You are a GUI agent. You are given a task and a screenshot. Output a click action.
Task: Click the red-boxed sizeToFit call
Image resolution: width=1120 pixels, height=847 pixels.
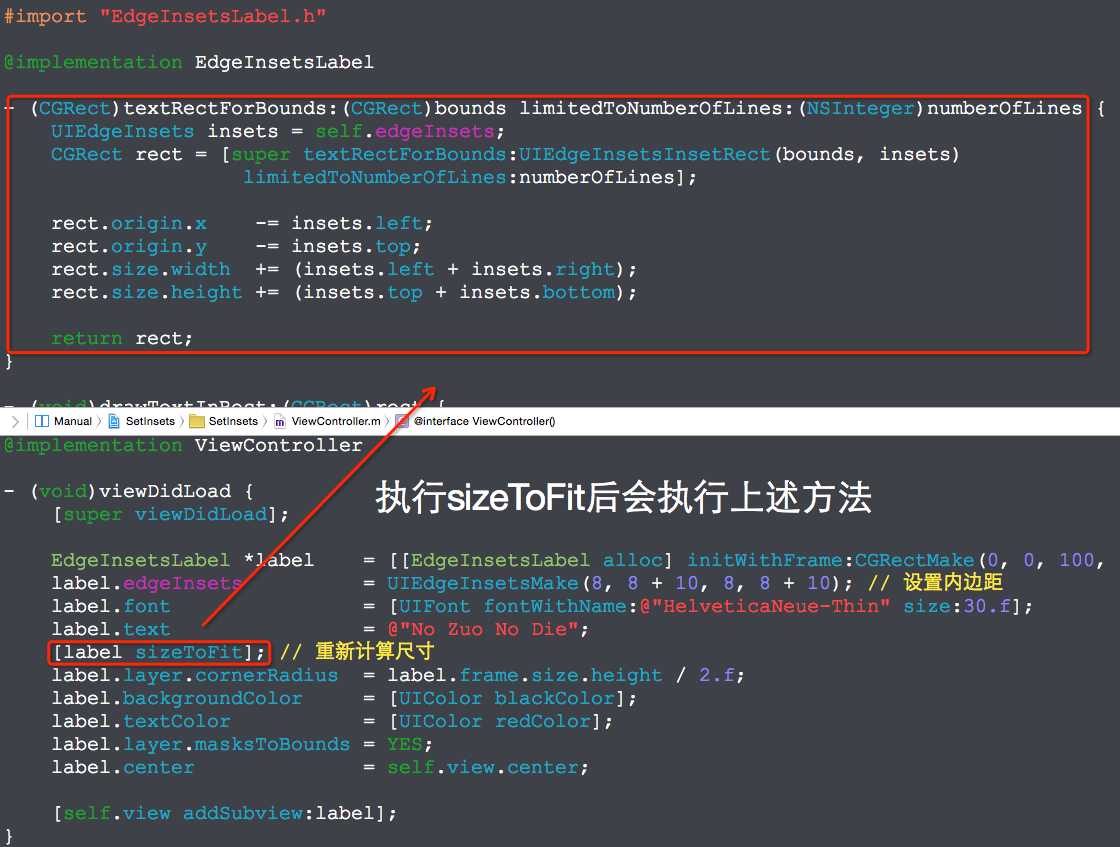point(156,652)
